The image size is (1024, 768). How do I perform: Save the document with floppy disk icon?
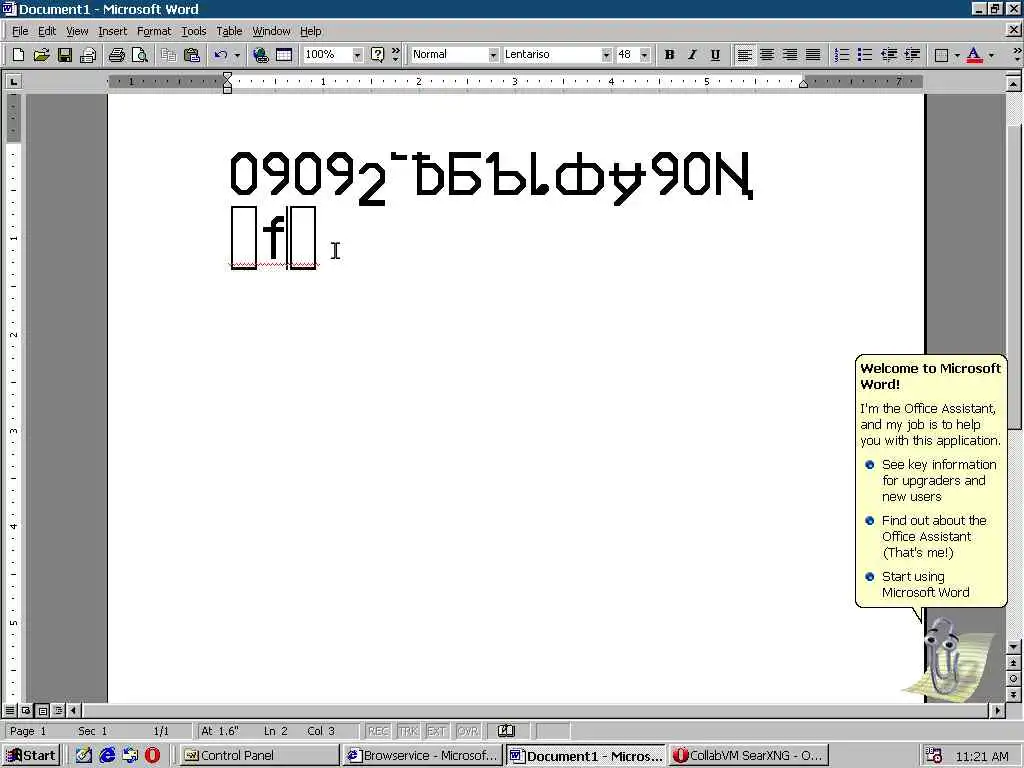[64, 55]
